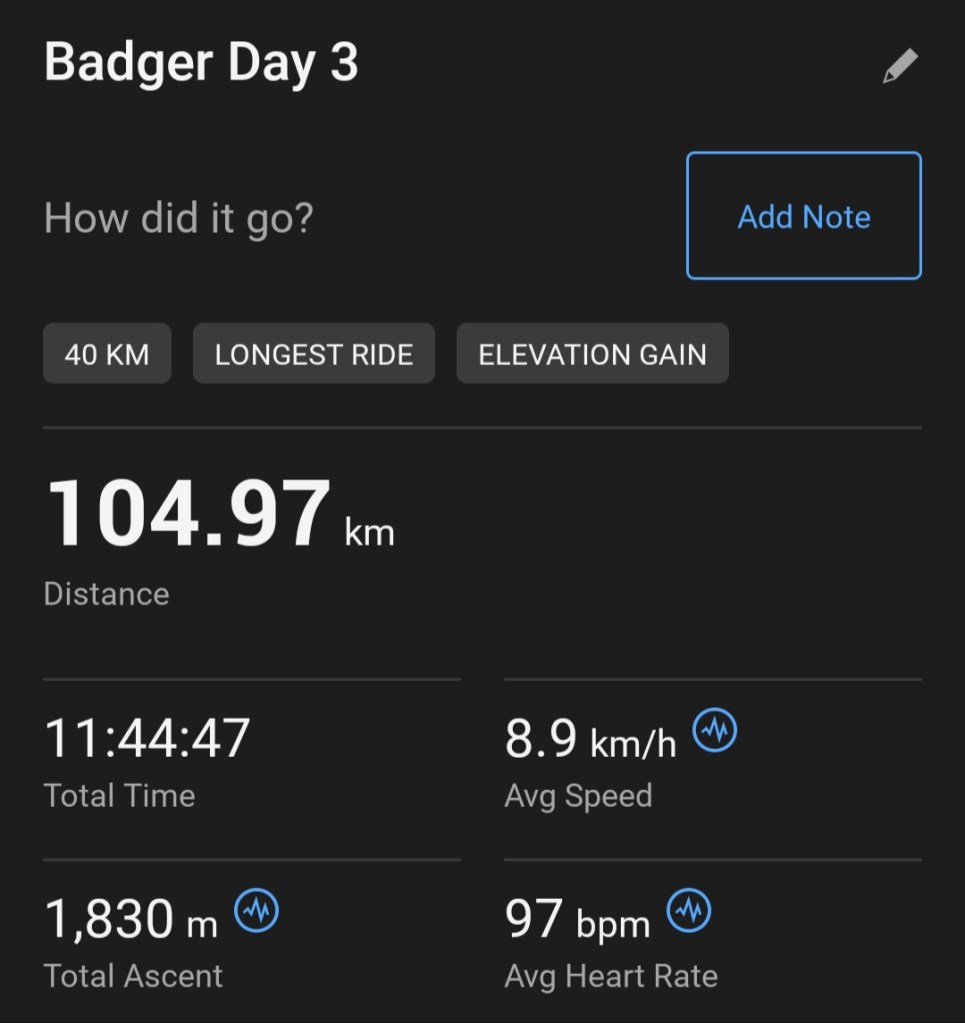Viewport: 965px width, 1023px height.
Task: Tap the 1,830 m ascent value
Action: [x=131, y=920]
